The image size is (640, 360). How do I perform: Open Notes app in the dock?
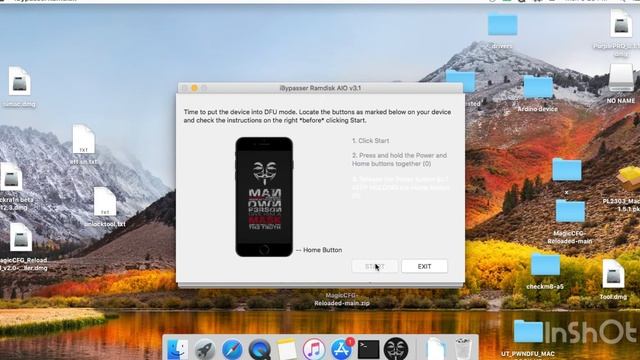pyautogui.click(x=287, y=349)
